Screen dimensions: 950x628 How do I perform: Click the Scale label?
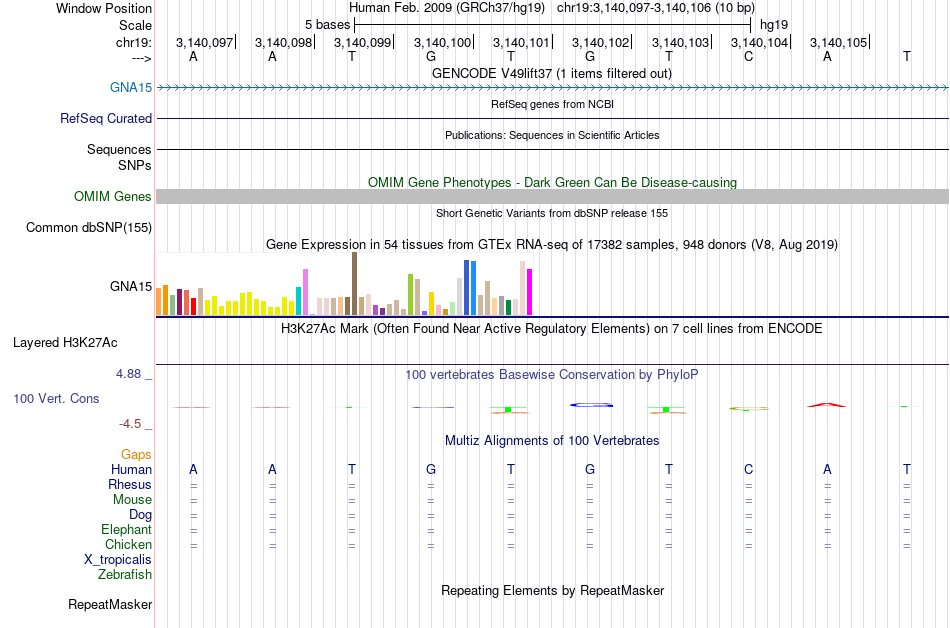click(136, 25)
